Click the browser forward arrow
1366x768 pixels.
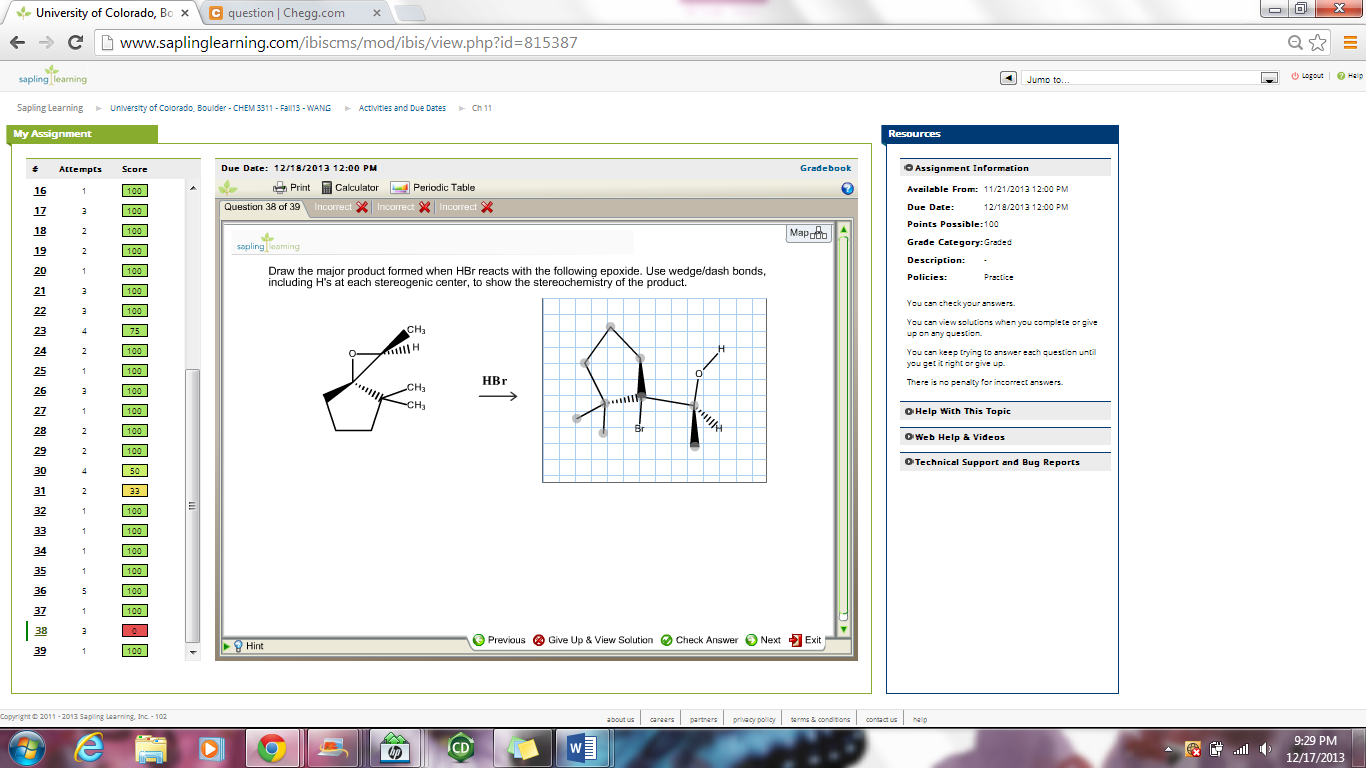point(46,43)
